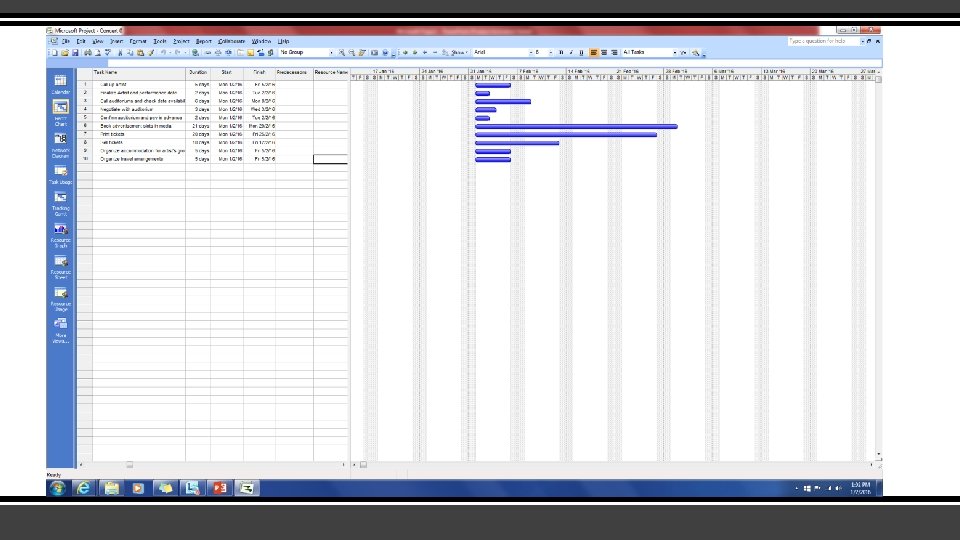Click the longest Gantt bar for task 6
Viewport: 960px width, 540px height.
tap(576, 126)
